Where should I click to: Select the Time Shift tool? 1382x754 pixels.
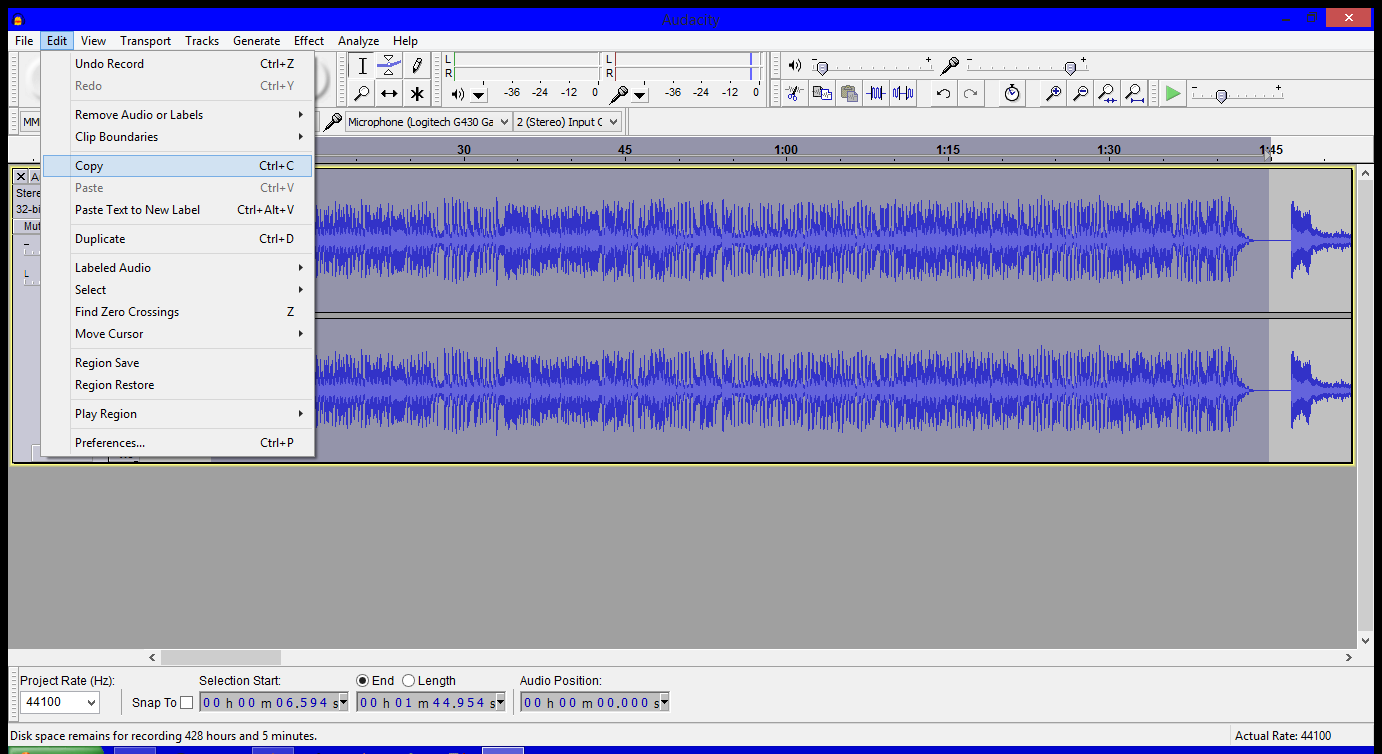(389, 94)
